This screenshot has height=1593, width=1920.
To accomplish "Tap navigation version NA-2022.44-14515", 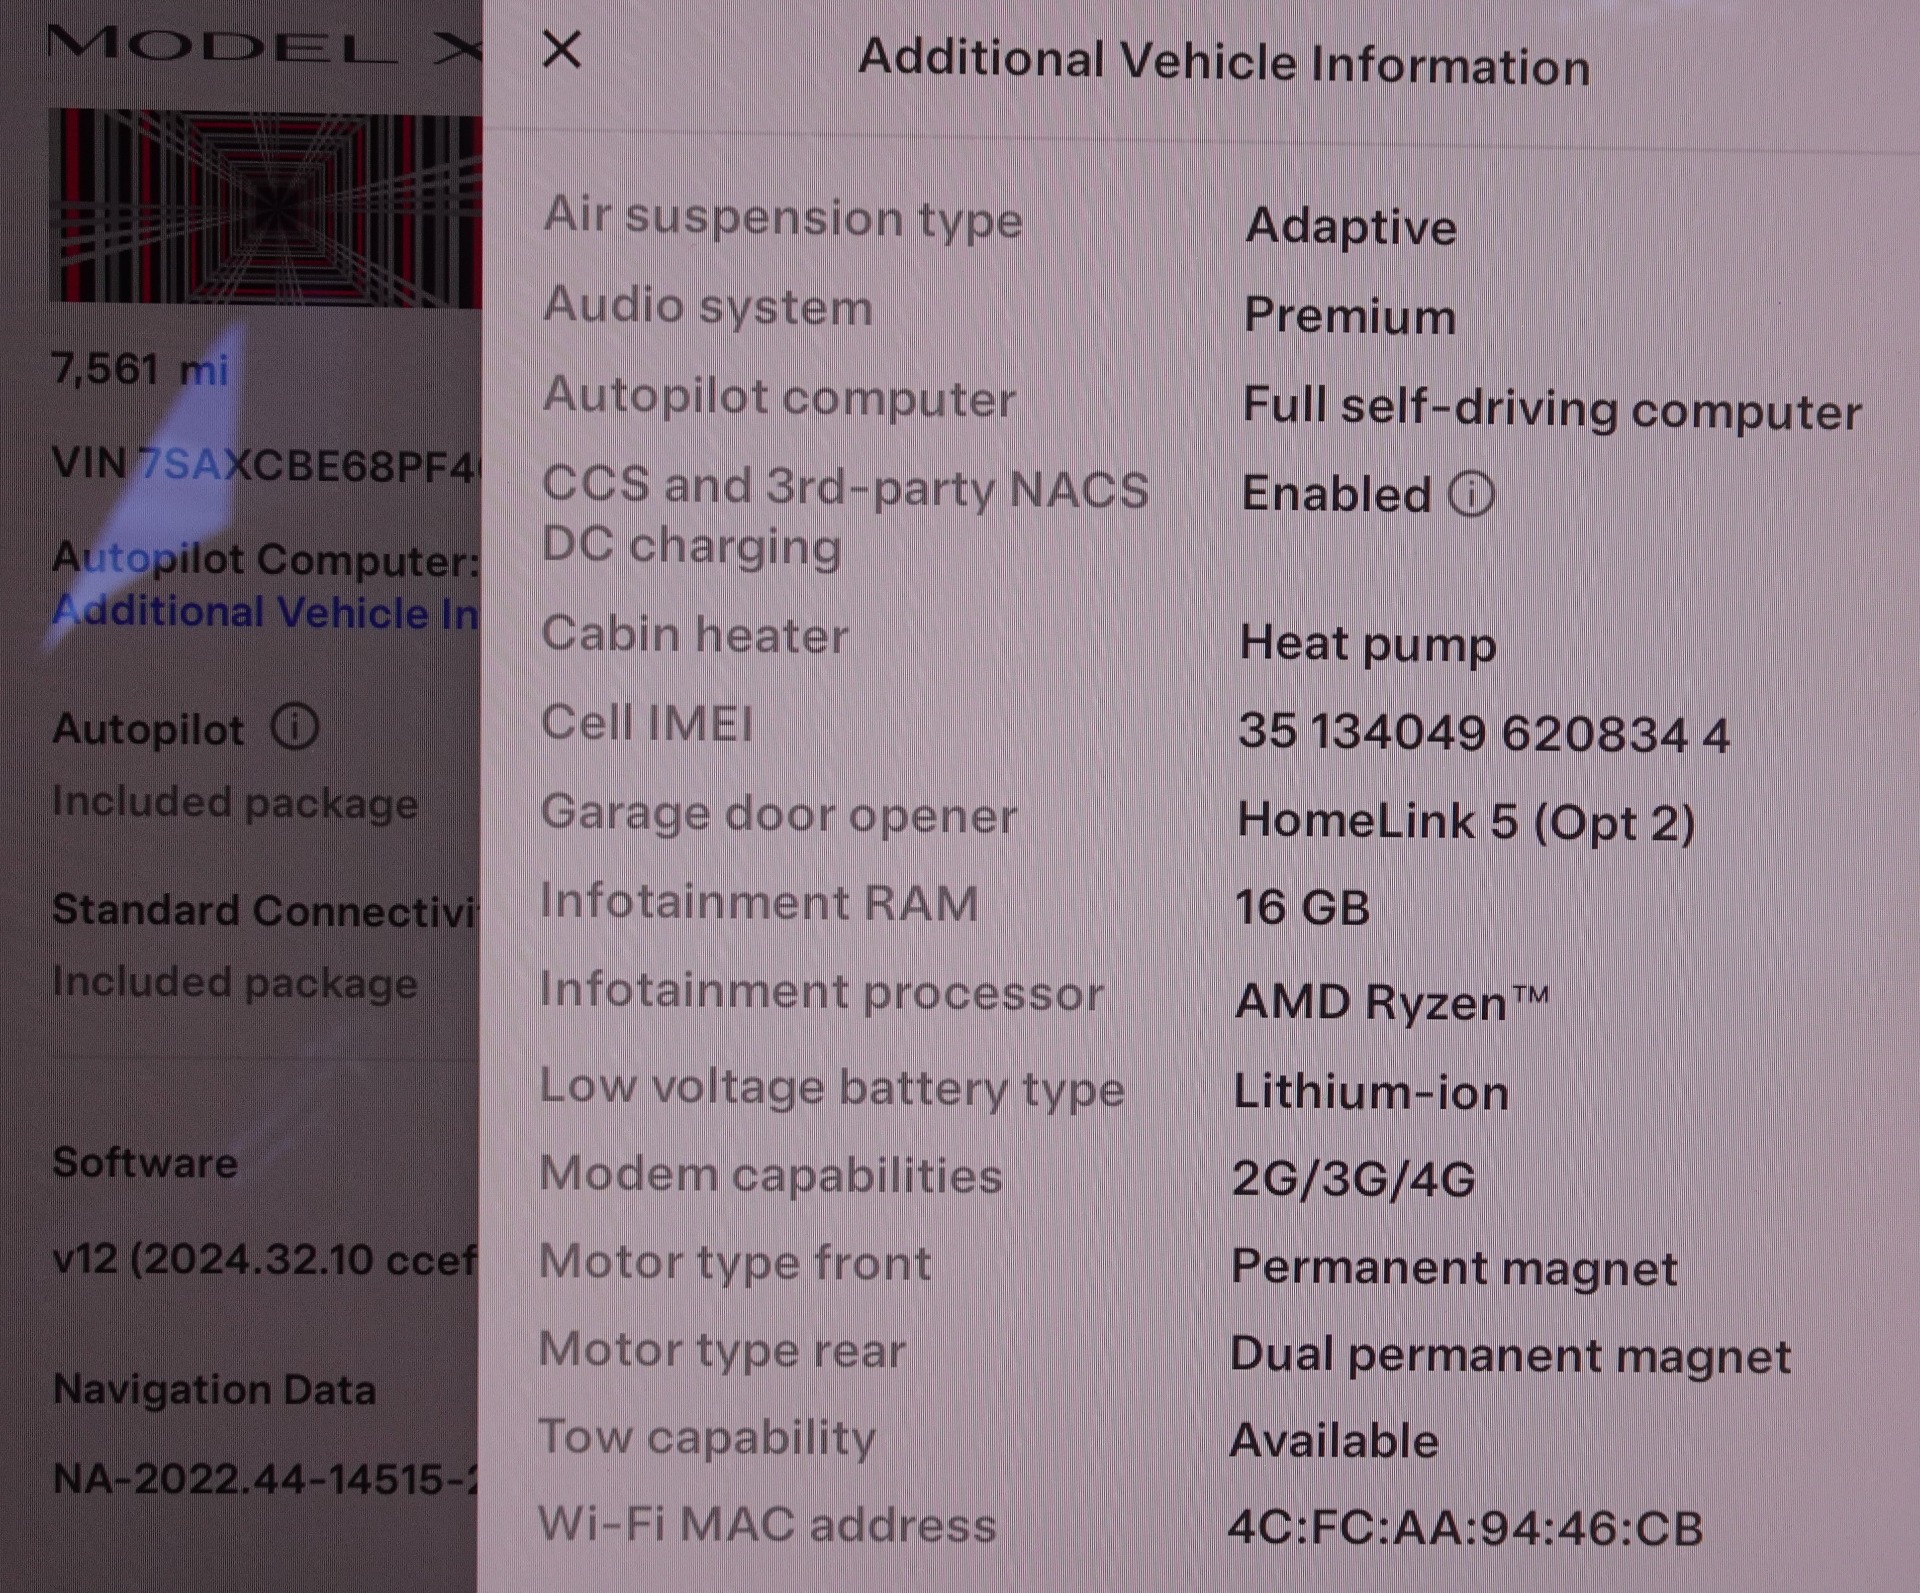I will (x=265, y=1478).
